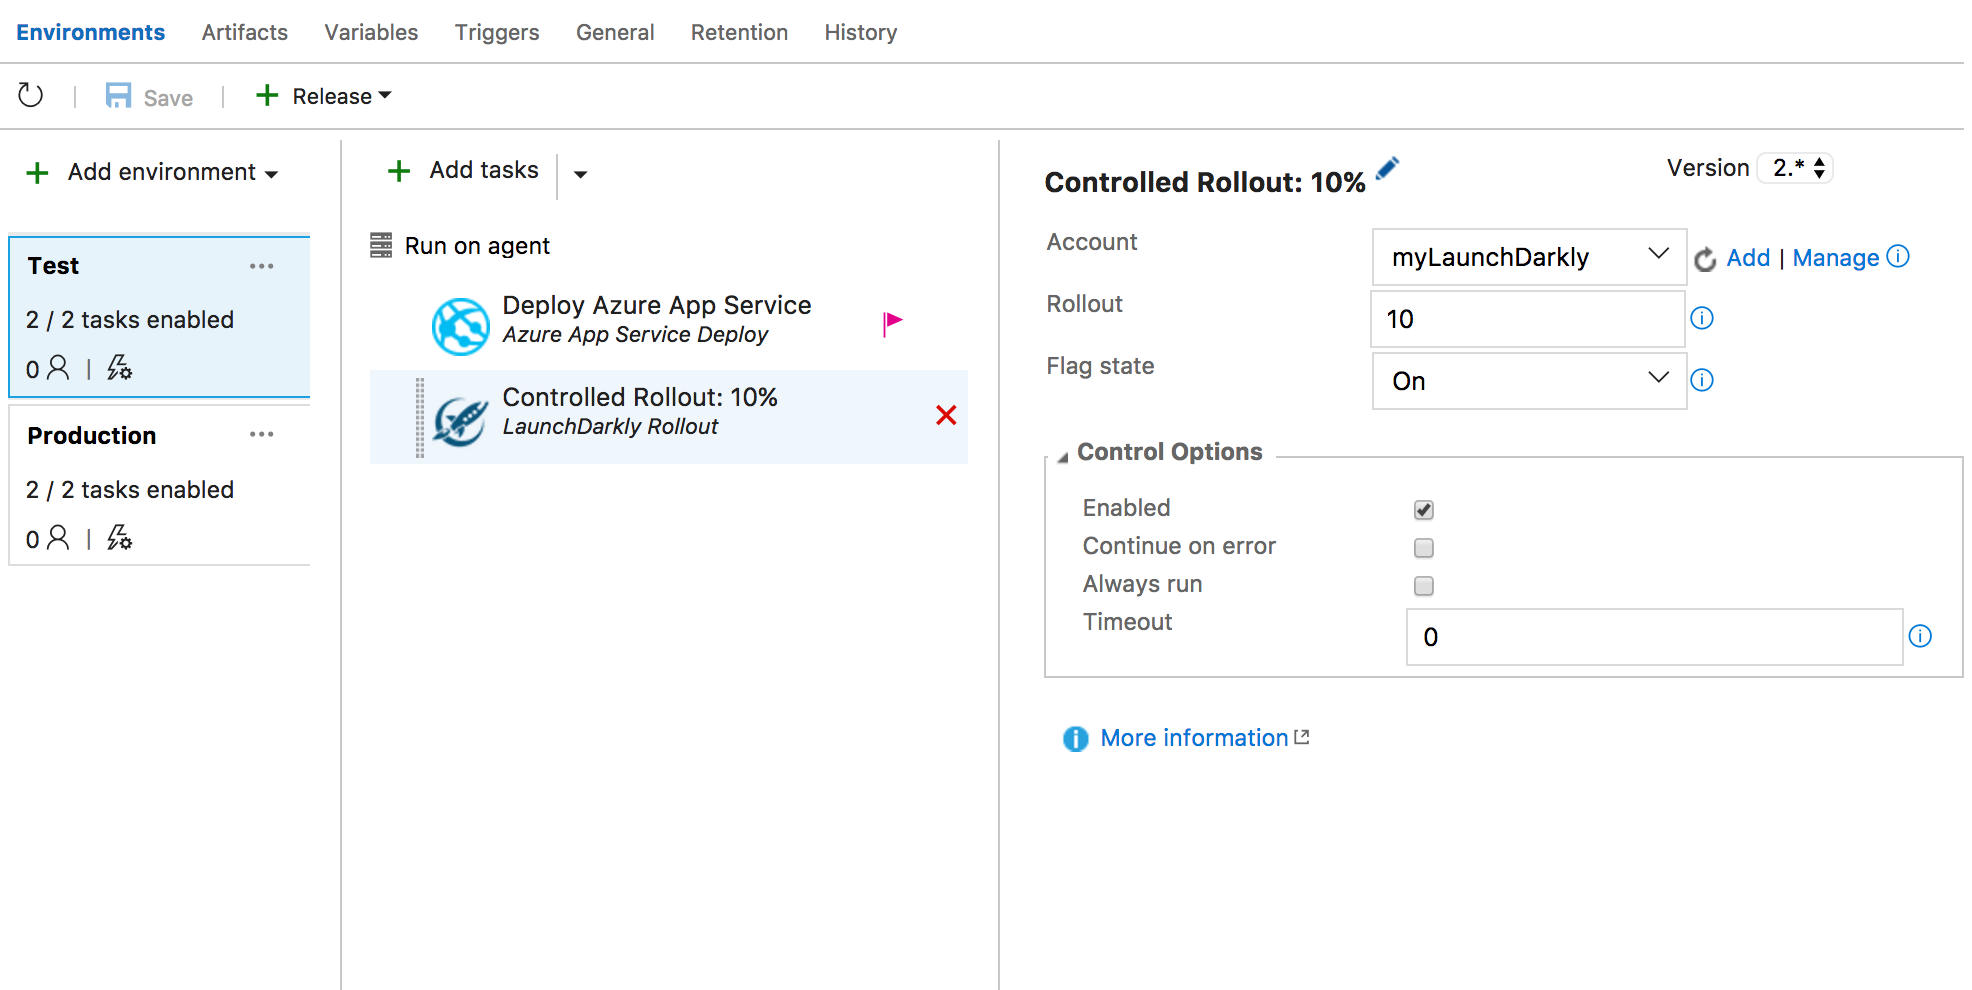Open the Account dropdown myLaunchDarkly
Image resolution: width=1972 pixels, height=990 pixels.
coord(1529,257)
